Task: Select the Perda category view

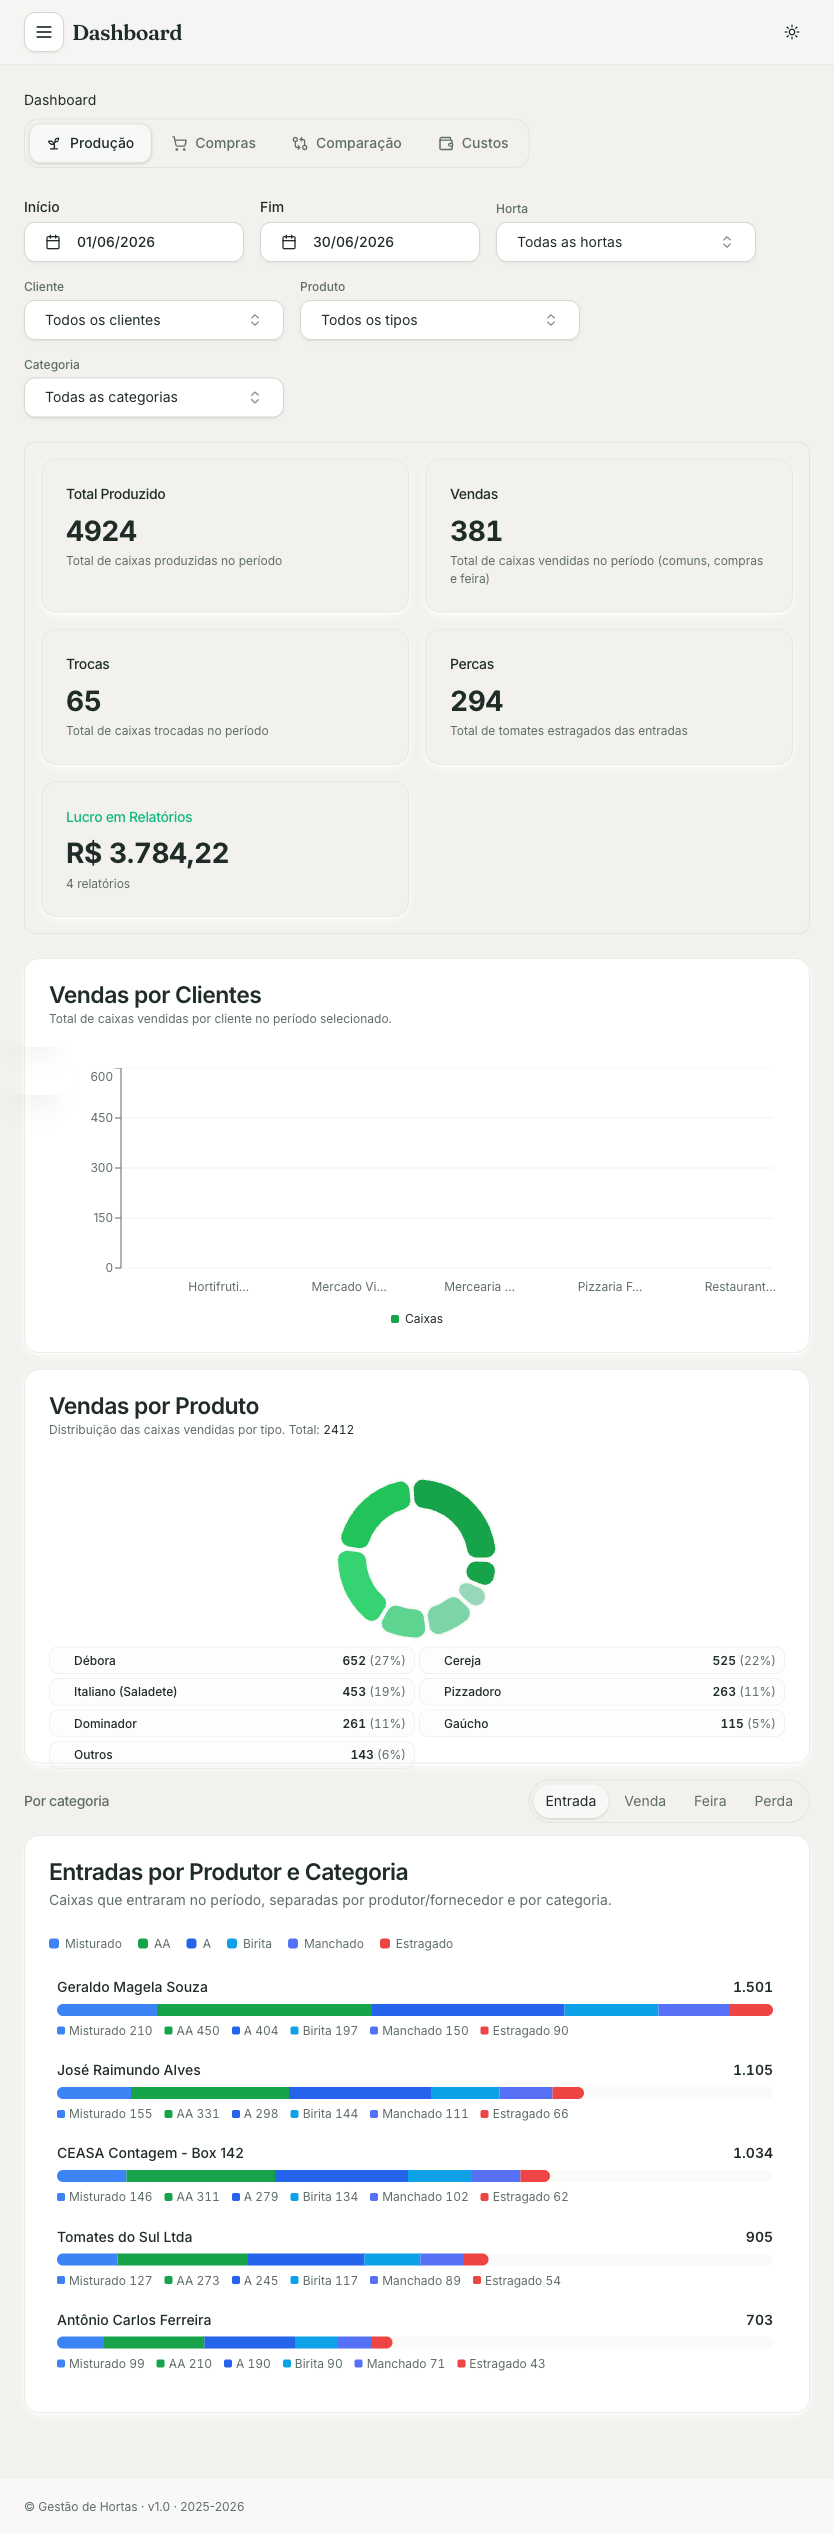Action: click(x=773, y=1801)
